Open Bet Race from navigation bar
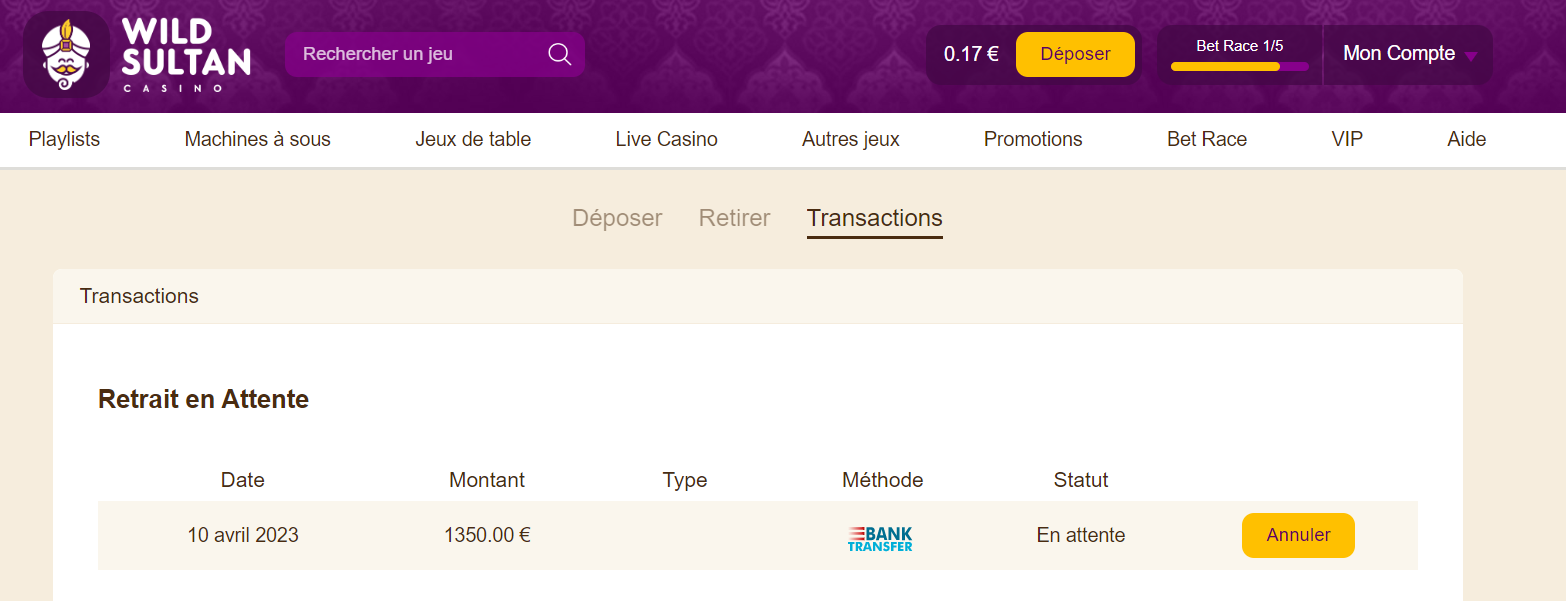 [1207, 139]
